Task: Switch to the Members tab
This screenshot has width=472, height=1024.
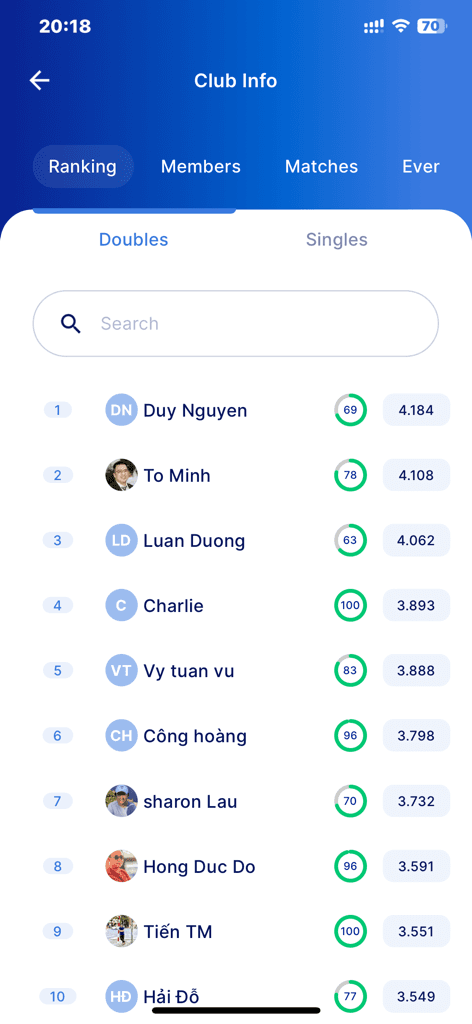Action: click(x=201, y=167)
